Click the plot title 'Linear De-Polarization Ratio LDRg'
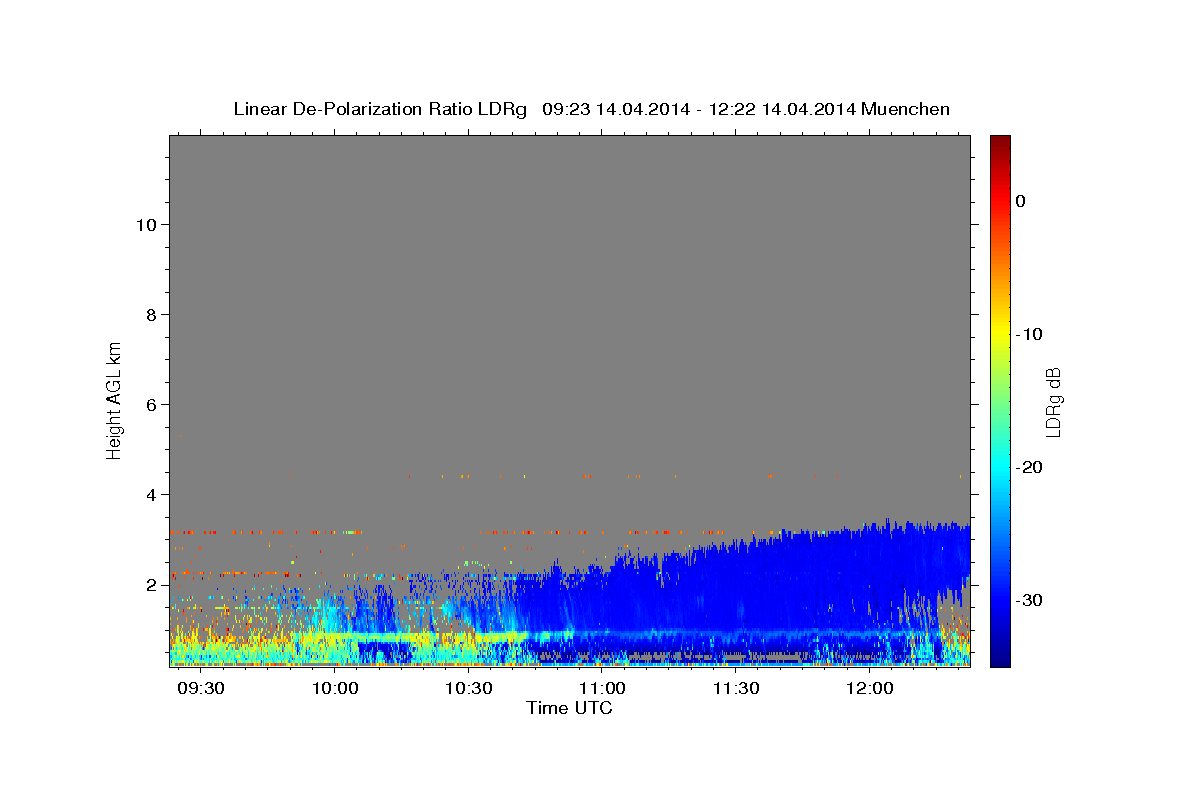 tap(380, 109)
